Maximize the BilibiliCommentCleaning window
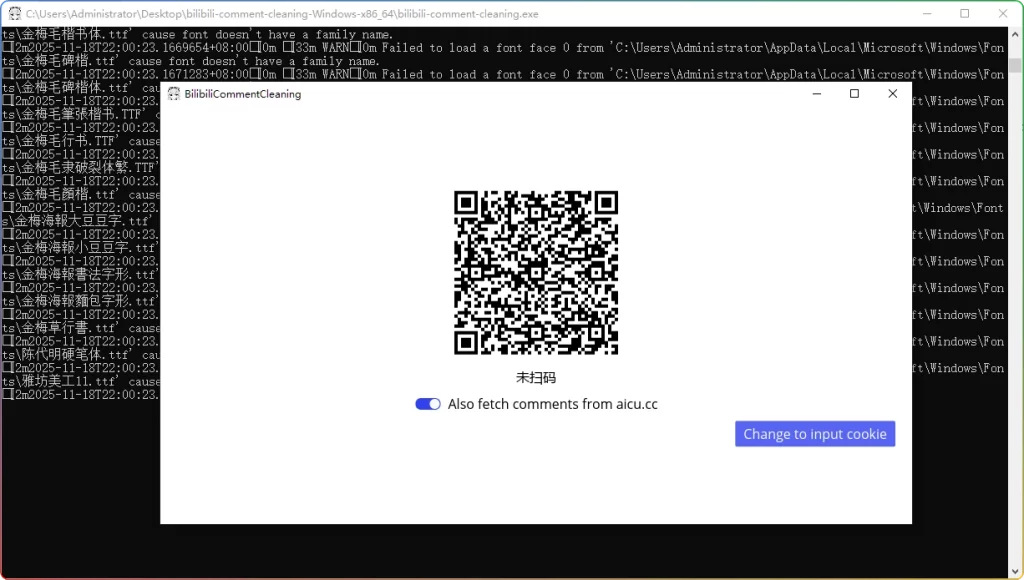Viewport: 1024px width, 580px height. (854, 93)
